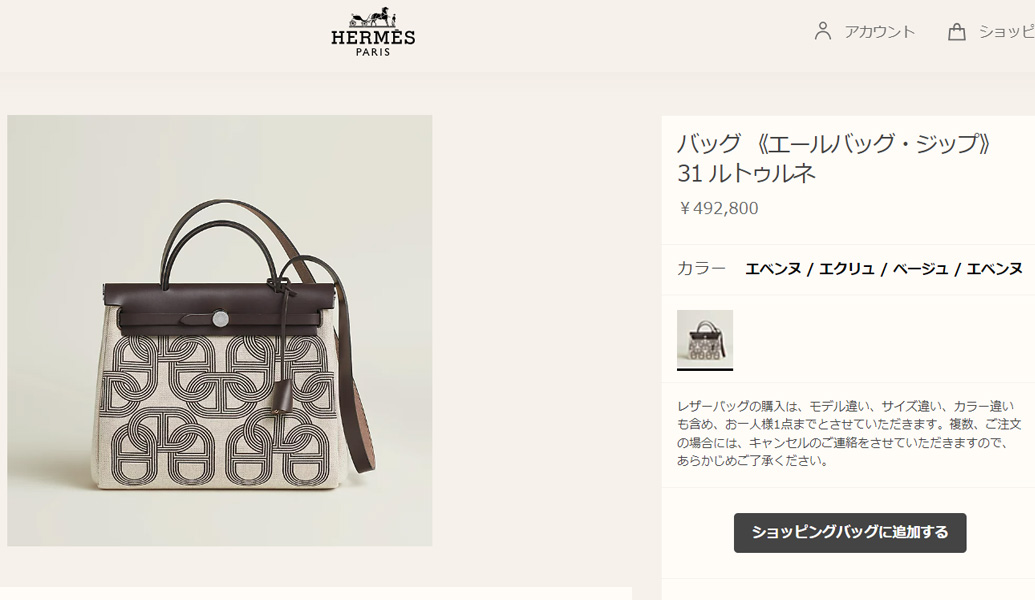Add item via ショッピングバッグに追加する button
This screenshot has width=1035, height=600.
tap(850, 533)
